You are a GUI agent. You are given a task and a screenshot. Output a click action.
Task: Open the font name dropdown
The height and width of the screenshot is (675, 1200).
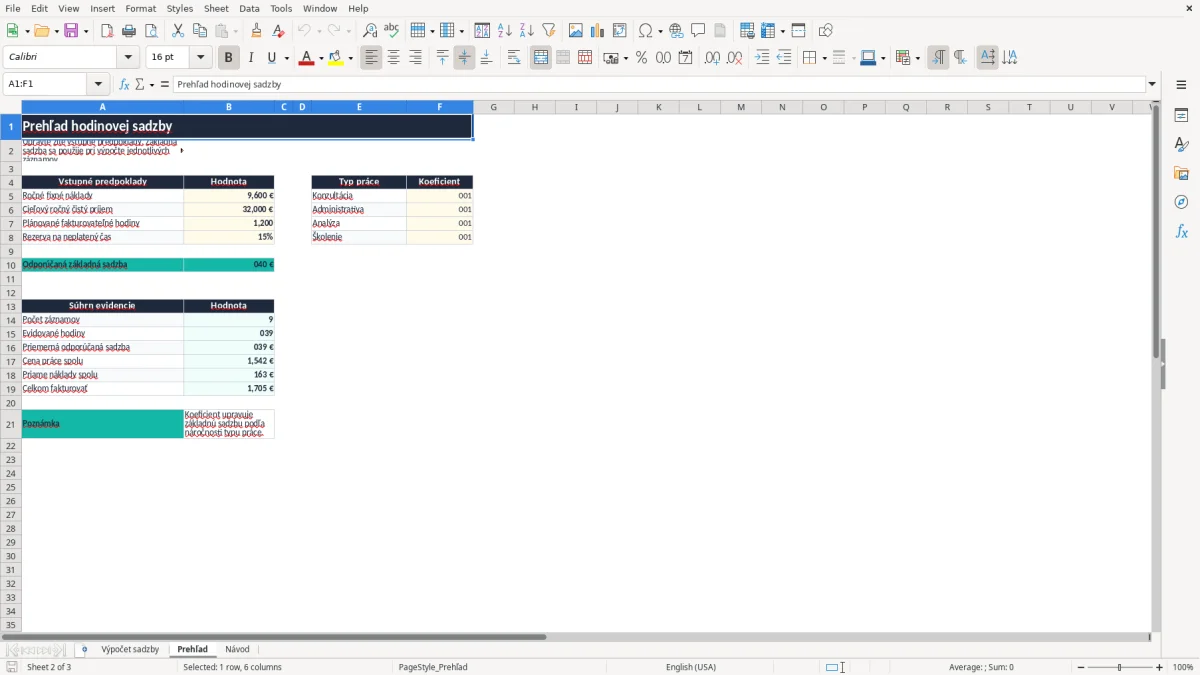[x=128, y=58]
